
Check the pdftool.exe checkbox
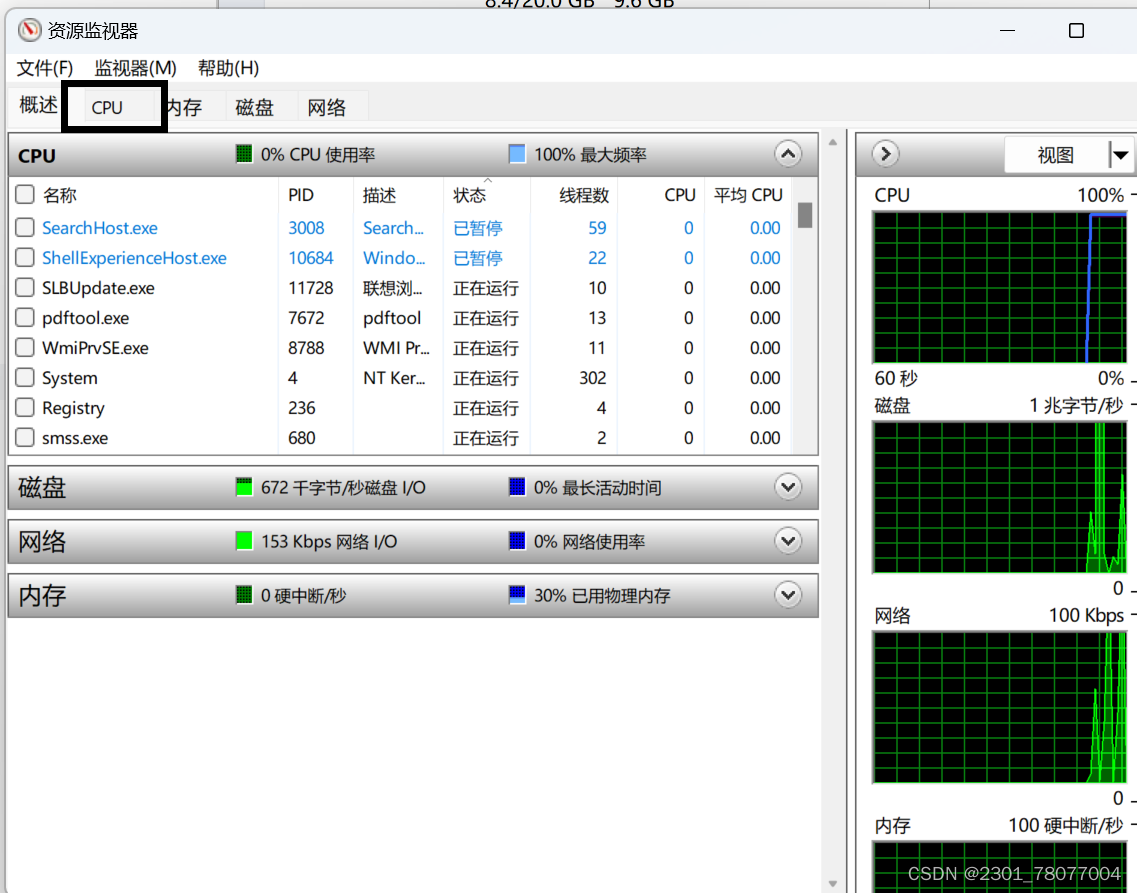(x=25, y=317)
